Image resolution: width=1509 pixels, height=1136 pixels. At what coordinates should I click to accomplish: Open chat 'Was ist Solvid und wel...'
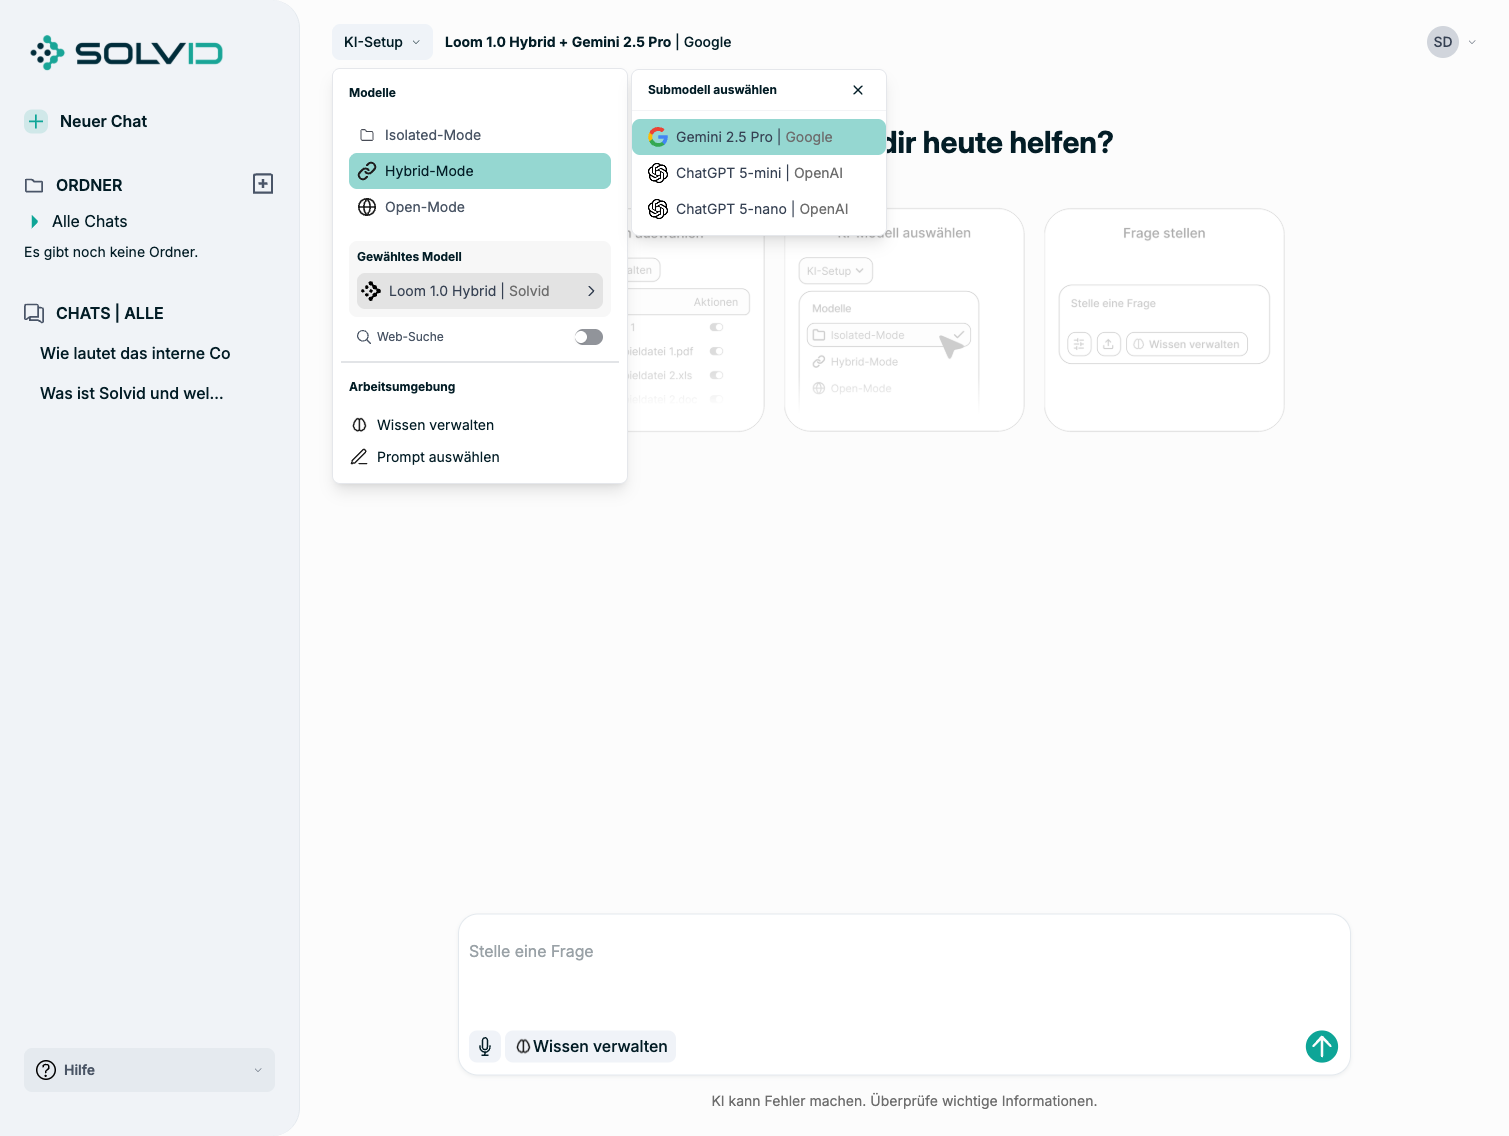(132, 393)
